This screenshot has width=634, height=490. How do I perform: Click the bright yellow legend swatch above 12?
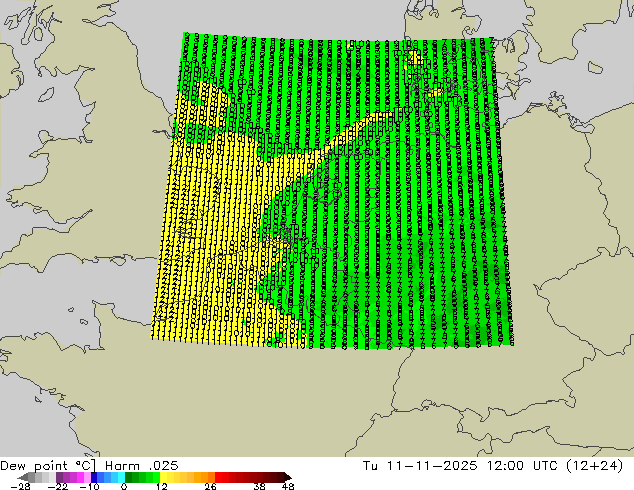[163, 477]
